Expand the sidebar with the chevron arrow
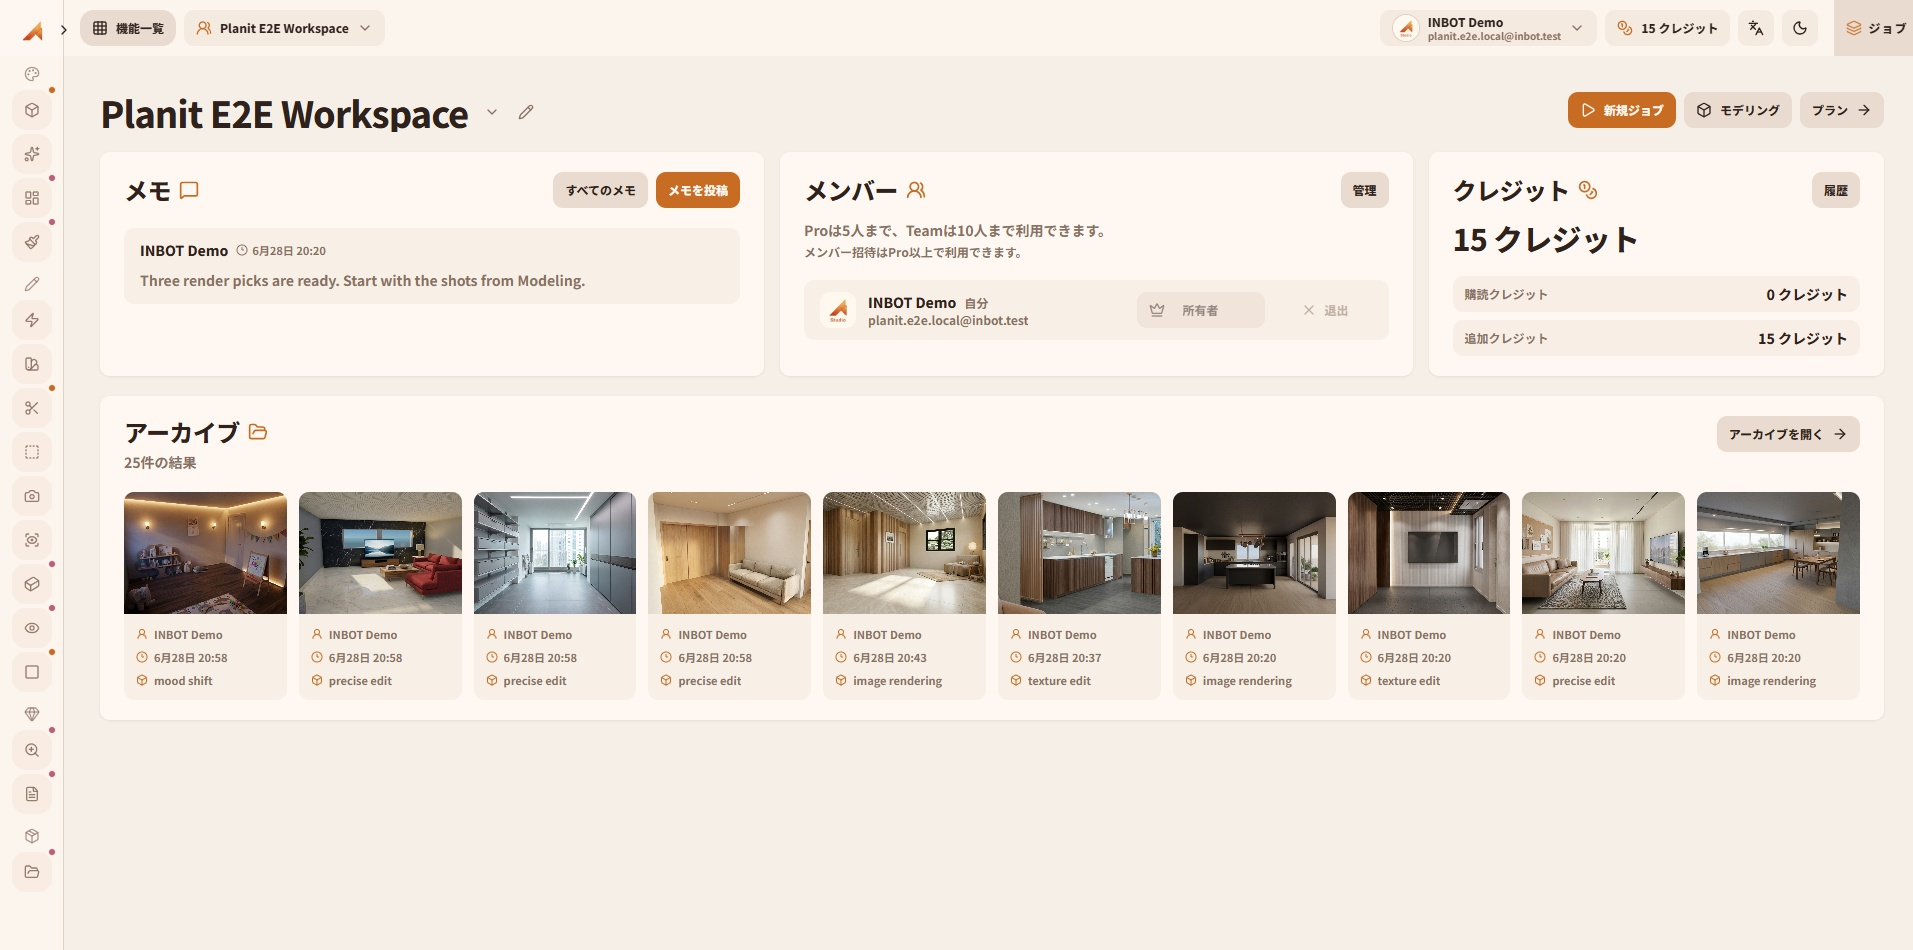Viewport: 1913px width, 950px height. coord(64,29)
